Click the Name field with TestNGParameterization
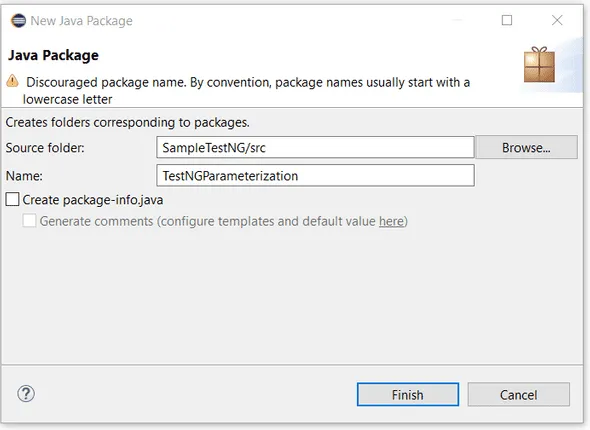The height and width of the screenshot is (430, 590). pos(315,175)
